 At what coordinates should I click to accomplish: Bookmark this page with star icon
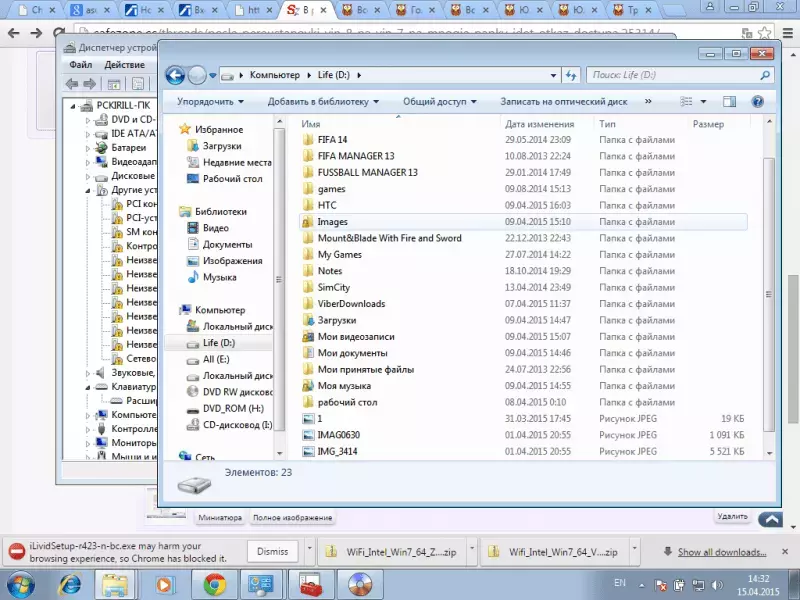click(764, 33)
